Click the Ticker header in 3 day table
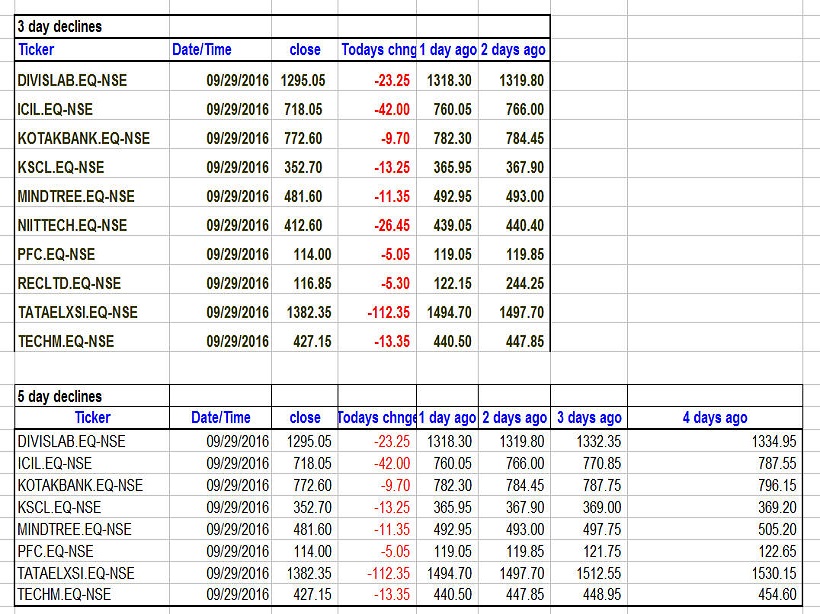This screenshot has width=820, height=614. (x=37, y=49)
